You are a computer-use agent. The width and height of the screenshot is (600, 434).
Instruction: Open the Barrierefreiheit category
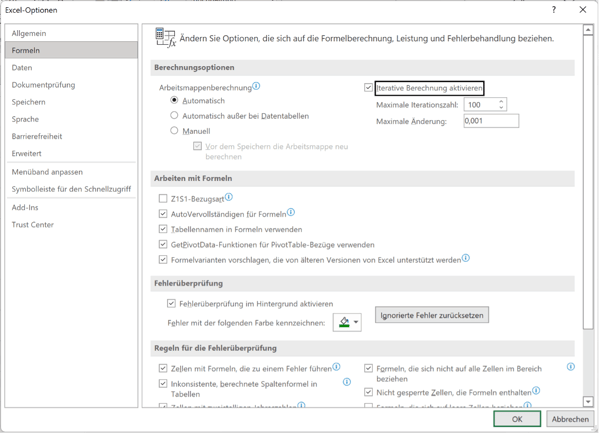pyautogui.click(x=72, y=136)
